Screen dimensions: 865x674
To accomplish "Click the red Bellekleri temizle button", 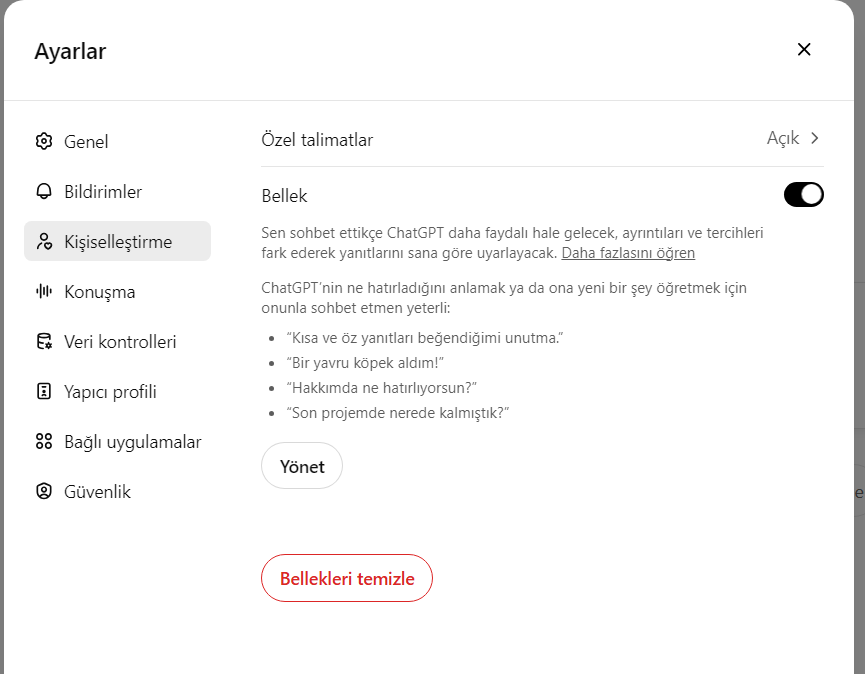I will click(347, 578).
